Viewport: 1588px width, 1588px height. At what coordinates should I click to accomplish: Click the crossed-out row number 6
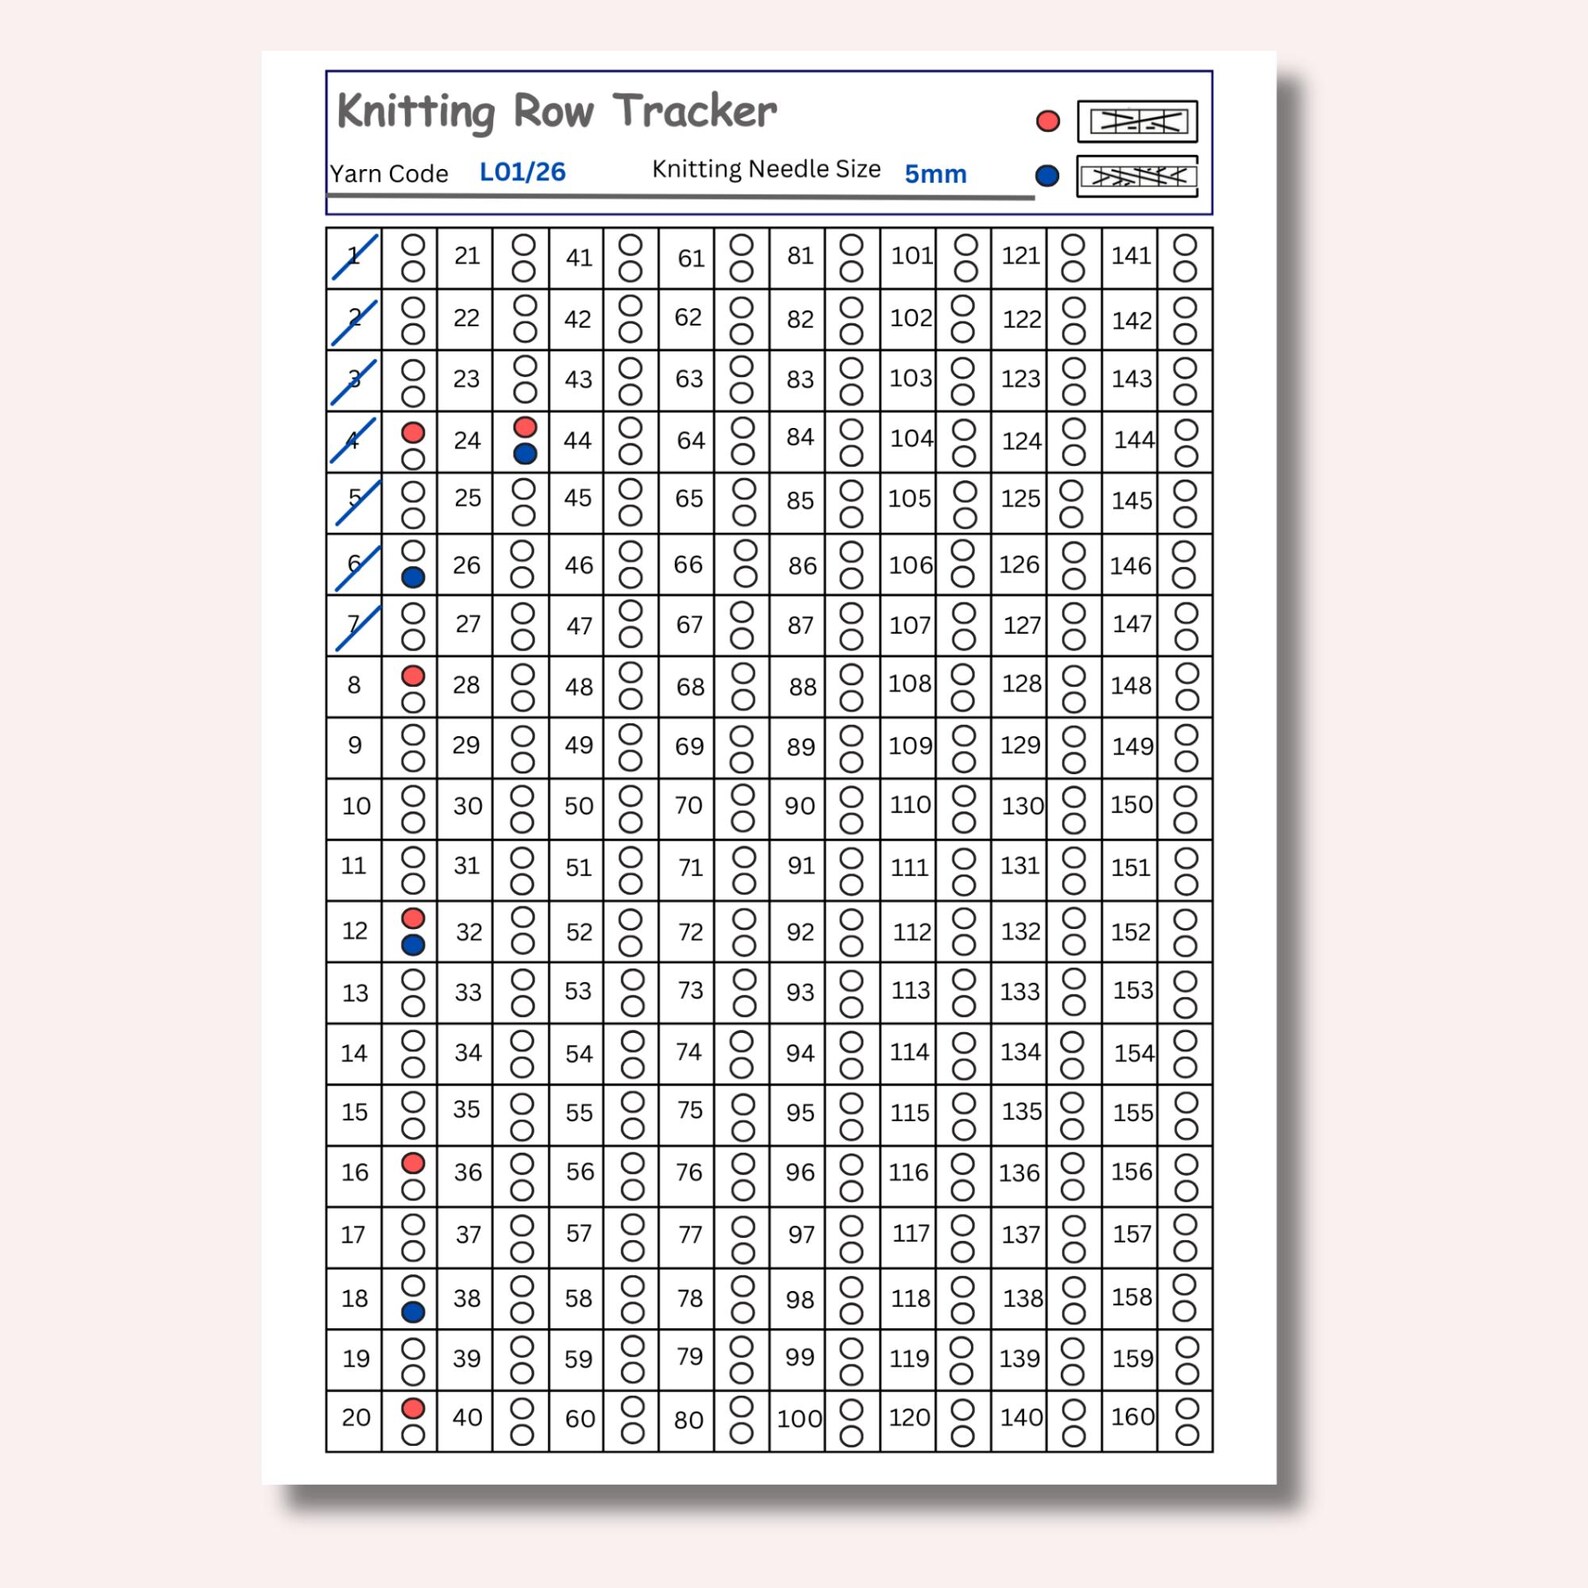click(356, 566)
